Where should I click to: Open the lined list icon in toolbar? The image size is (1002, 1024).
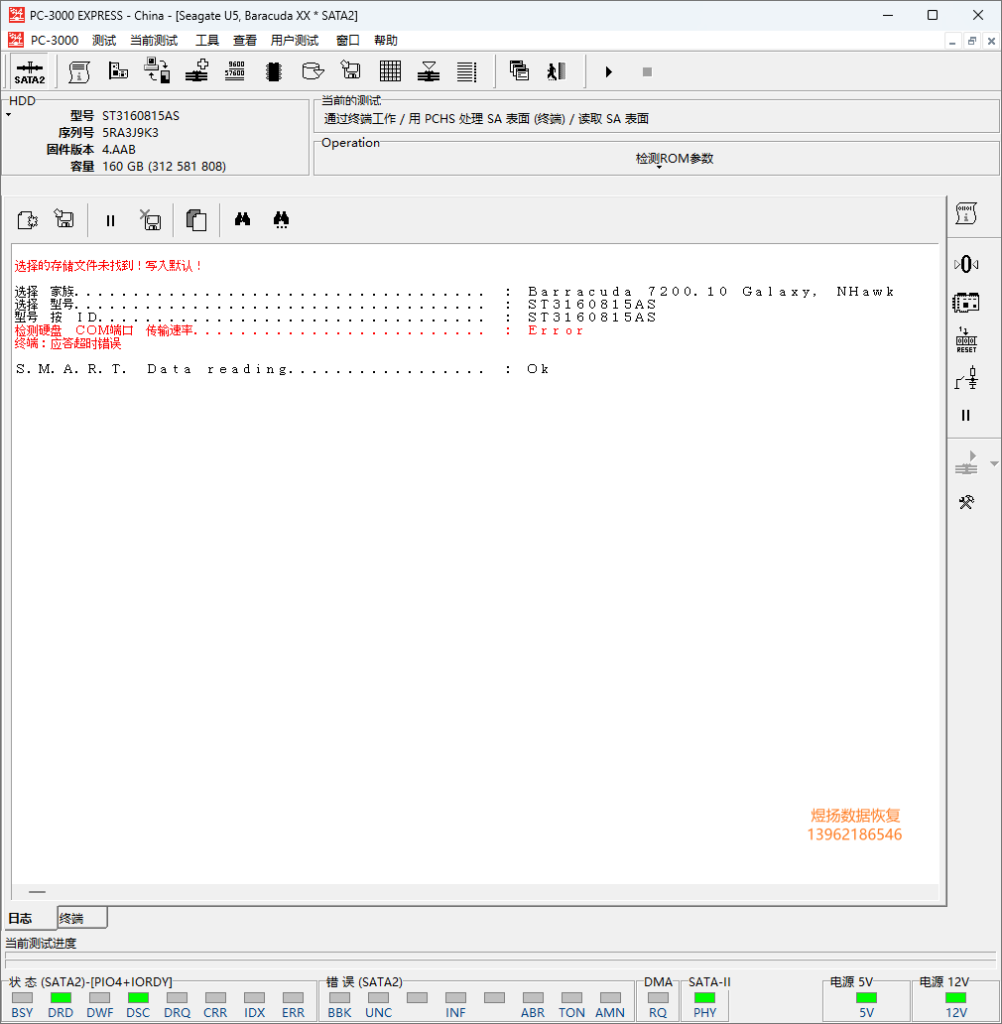coord(466,71)
